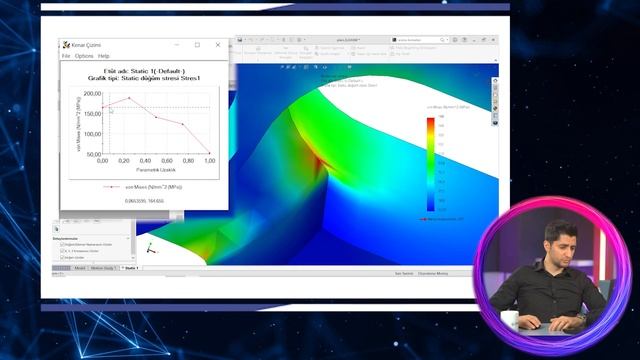Collapse the ribbon with the small up arrow
The height and width of the screenshot is (360, 640).
tap(496, 60)
